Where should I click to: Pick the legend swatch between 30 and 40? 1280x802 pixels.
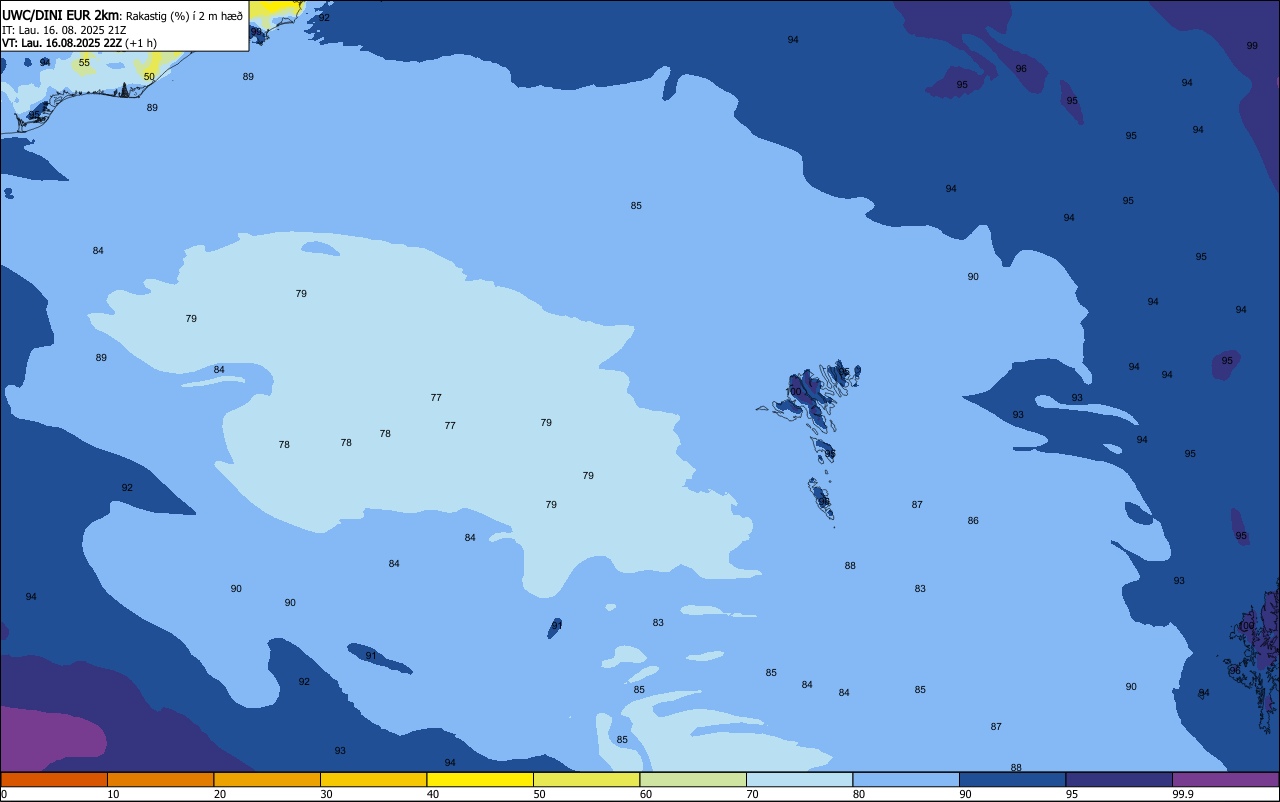coord(373,779)
